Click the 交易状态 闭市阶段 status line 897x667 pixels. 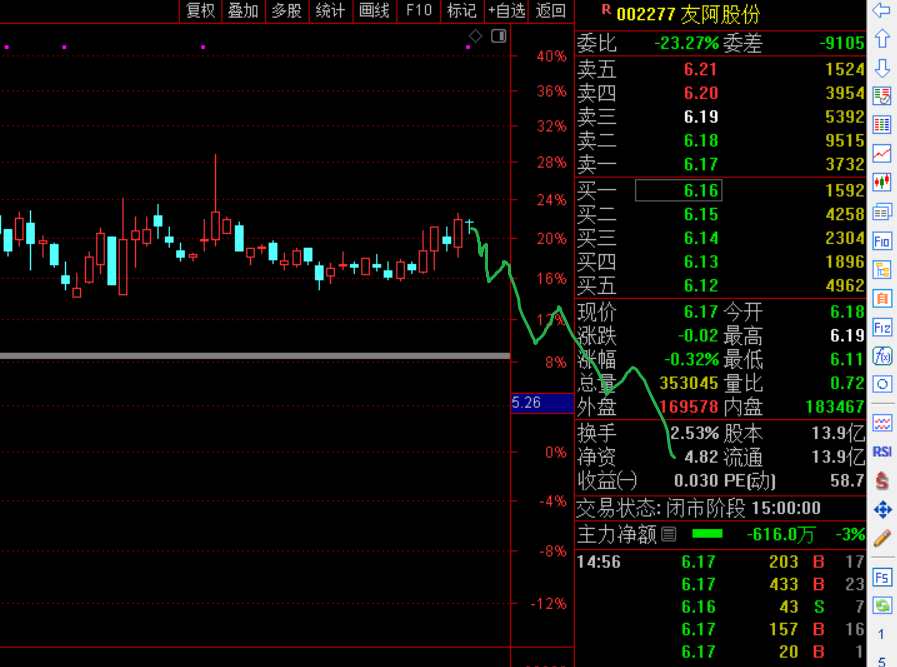(x=698, y=507)
